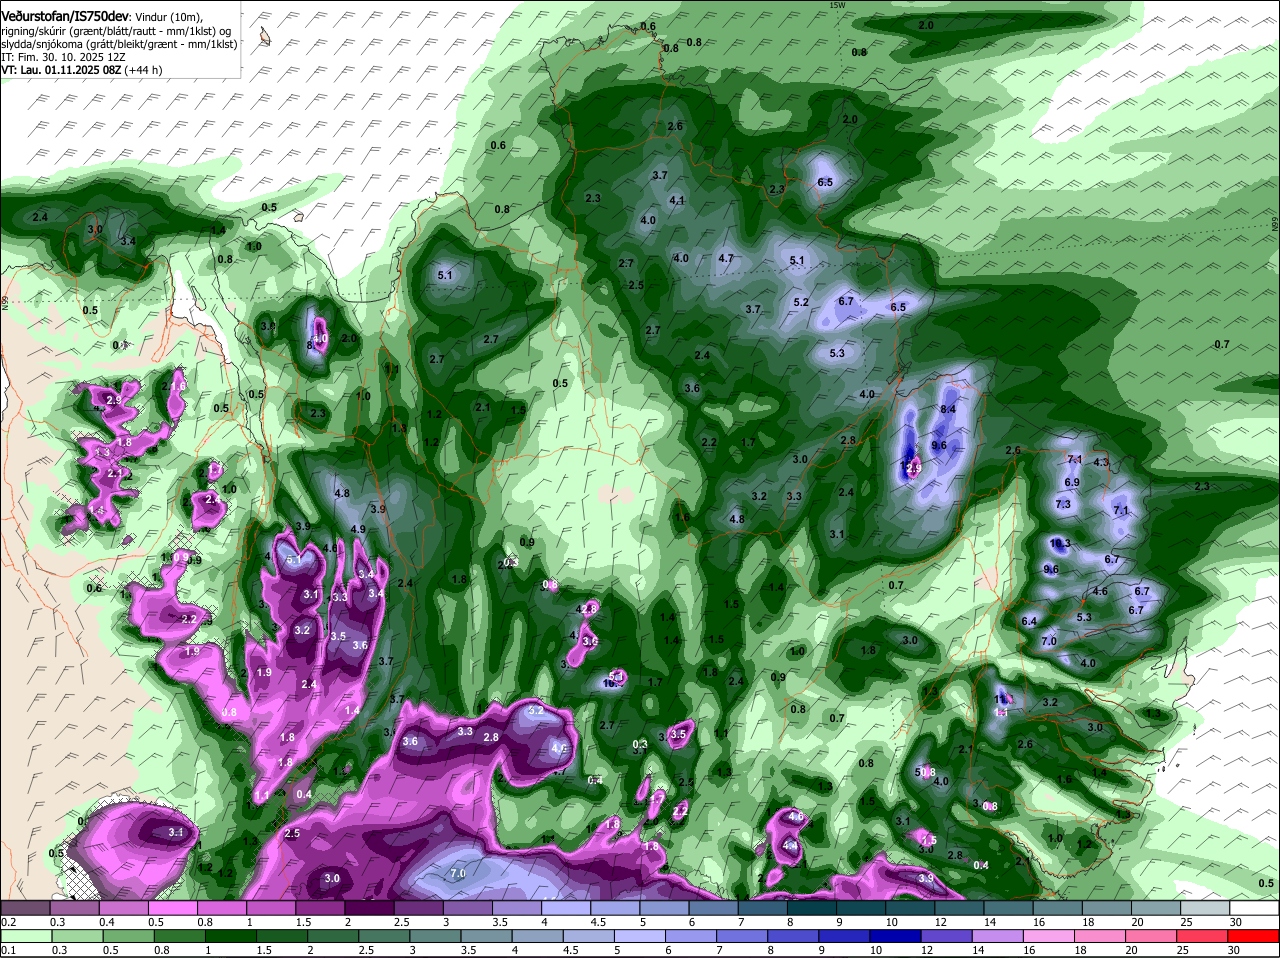The height and width of the screenshot is (958, 1280).
Task: Select the initial time line 'IT: Fim. 30. 10. 2025 12Z'
Action: point(63,57)
